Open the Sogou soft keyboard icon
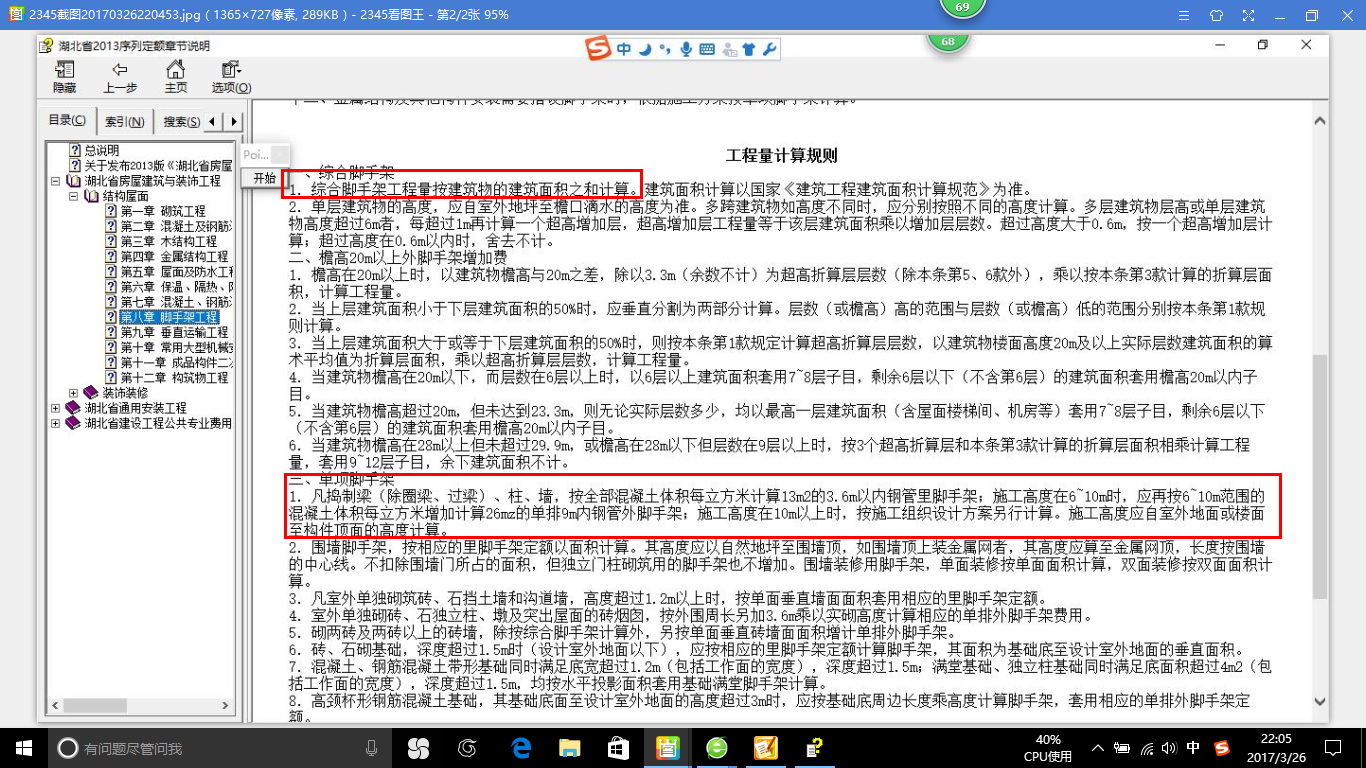 pos(707,49)
